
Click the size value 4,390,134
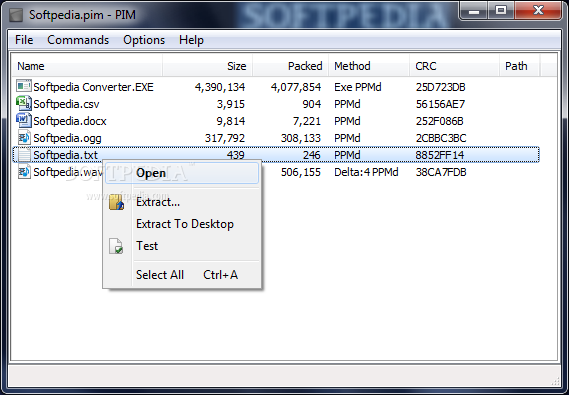coord(220,87)
